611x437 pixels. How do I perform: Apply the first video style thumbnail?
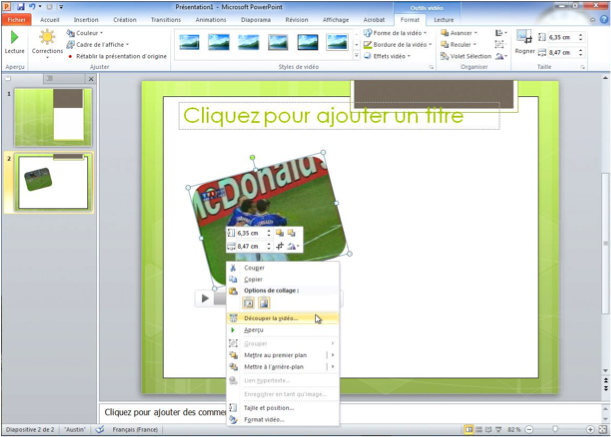point(189,42)
